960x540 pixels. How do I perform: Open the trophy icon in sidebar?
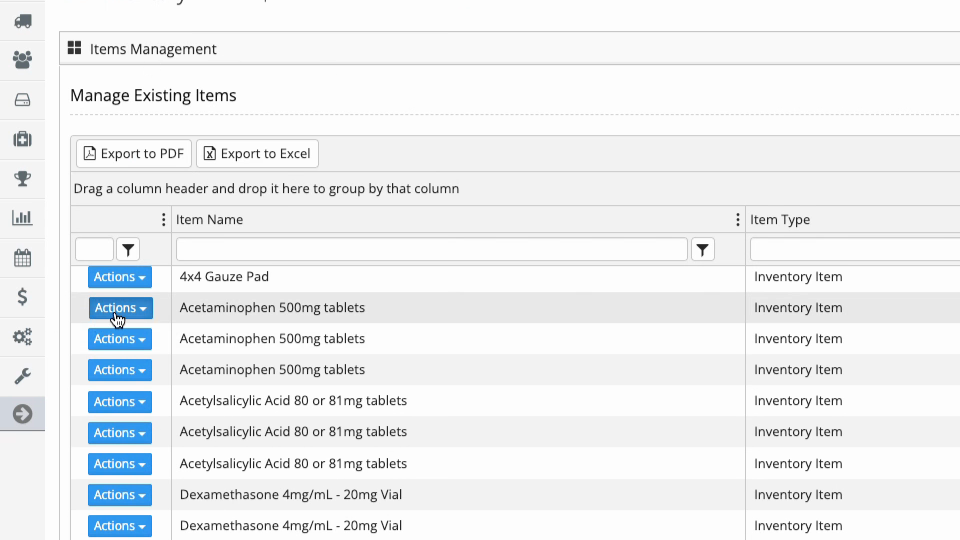pyautogui.click(x=23, y=178)
